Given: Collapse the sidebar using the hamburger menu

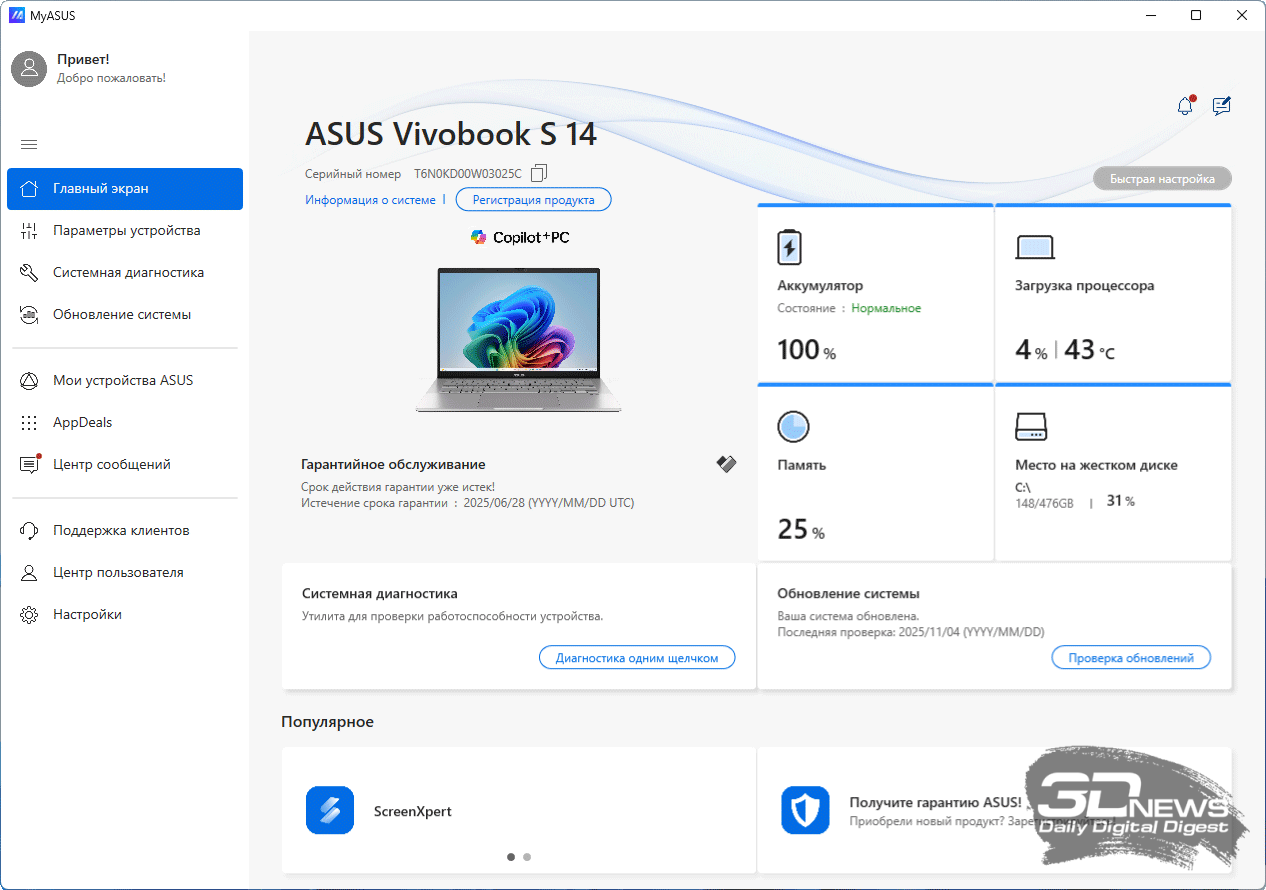Looking at the screenshot, I should point(29,145).
